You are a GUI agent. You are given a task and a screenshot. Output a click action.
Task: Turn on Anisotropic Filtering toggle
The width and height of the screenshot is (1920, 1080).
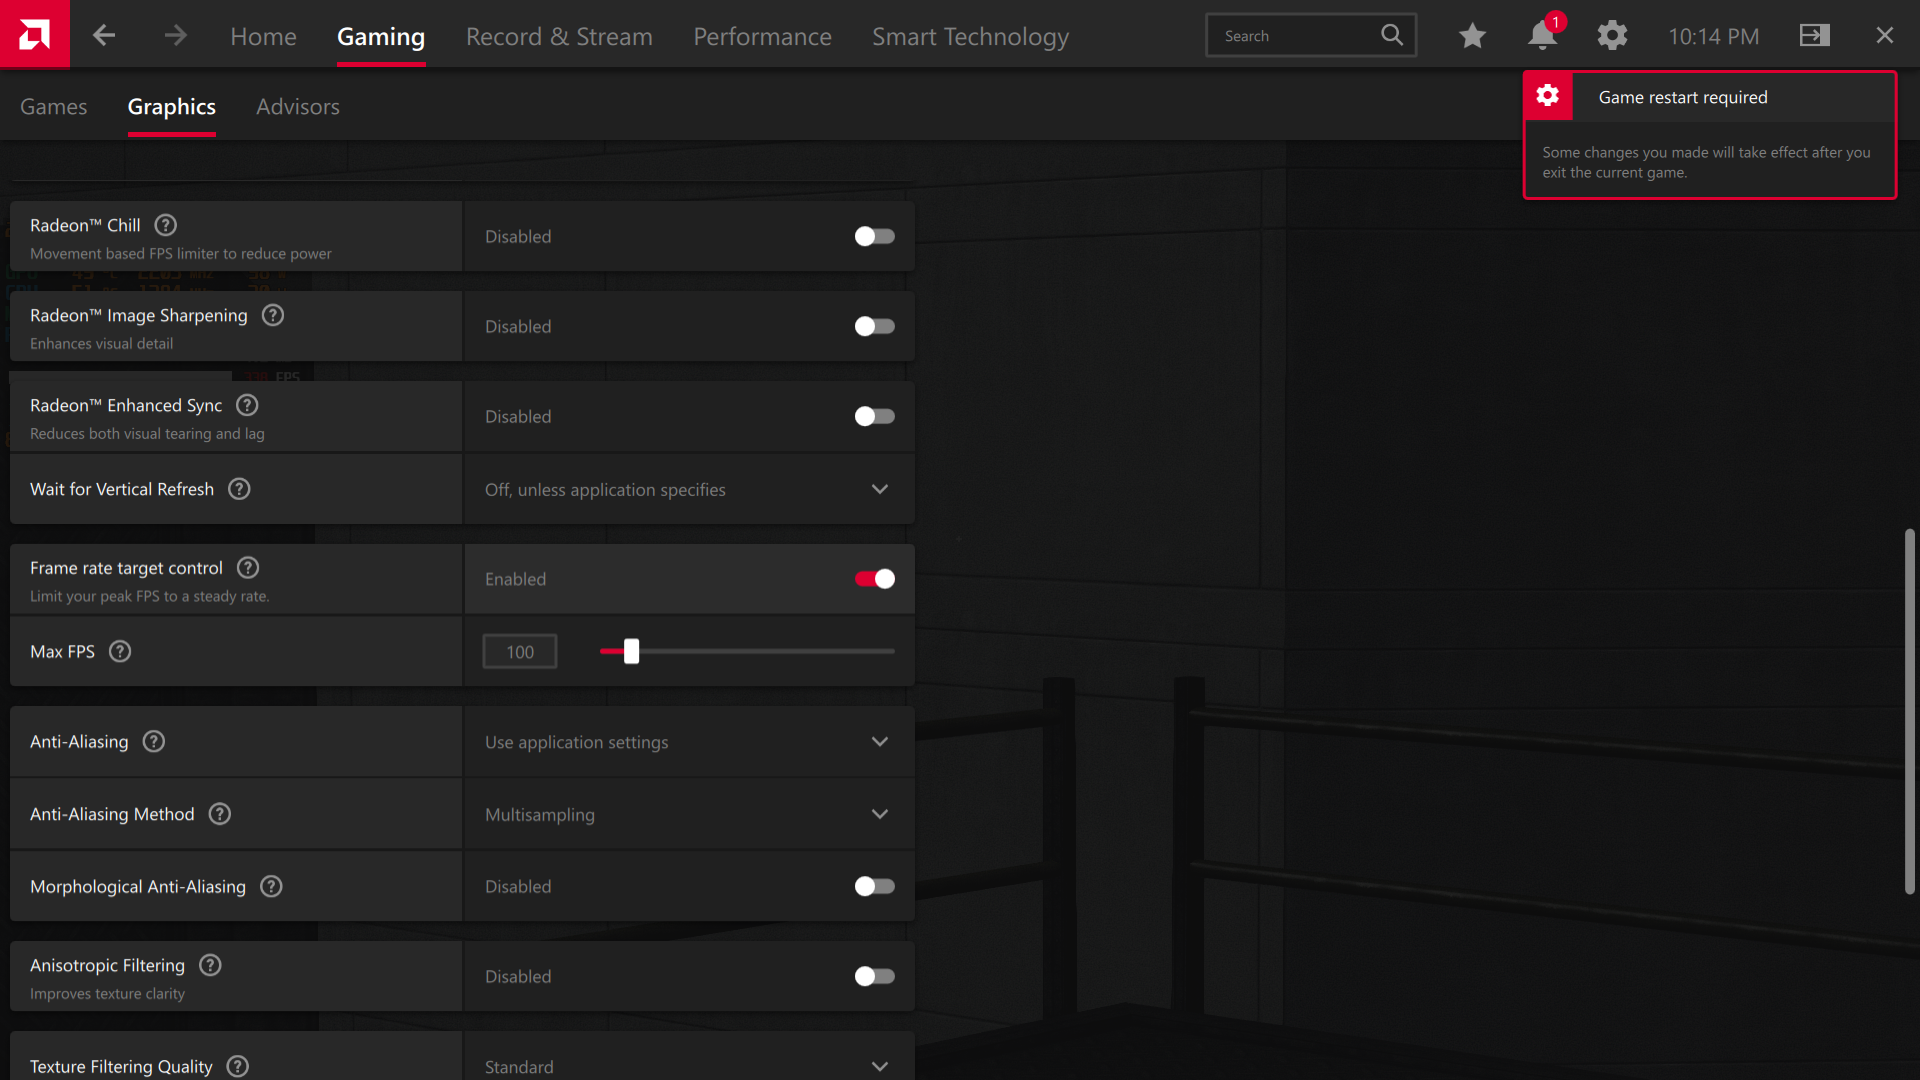click(874, 976)
